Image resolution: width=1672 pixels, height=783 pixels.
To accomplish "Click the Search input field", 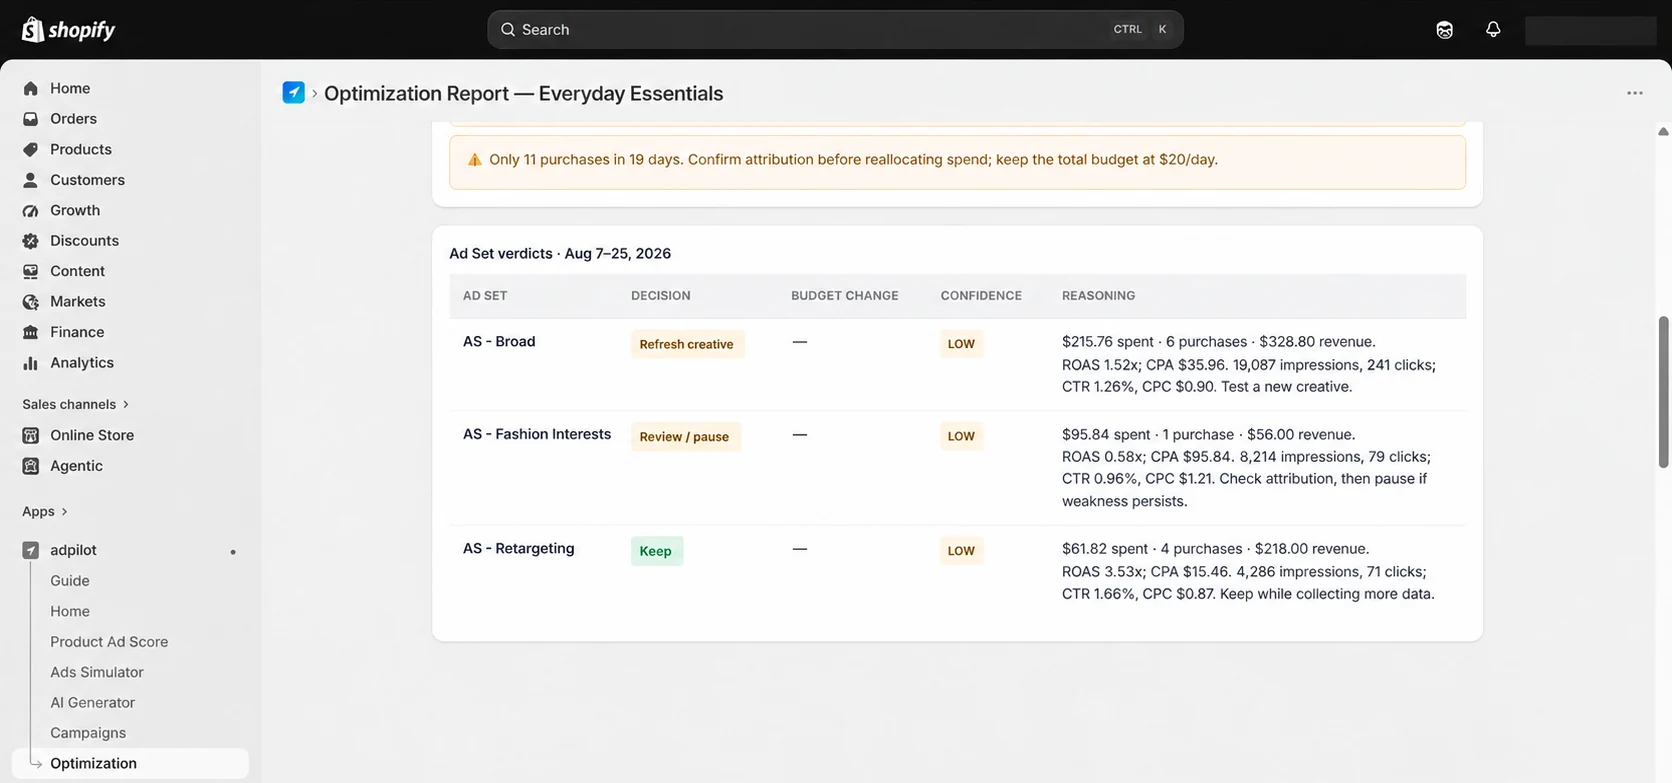I will (x=835, y=30).
